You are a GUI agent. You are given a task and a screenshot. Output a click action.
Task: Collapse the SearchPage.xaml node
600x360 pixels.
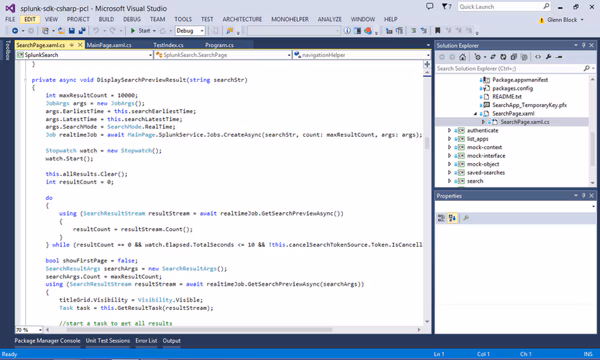(475, 114)
